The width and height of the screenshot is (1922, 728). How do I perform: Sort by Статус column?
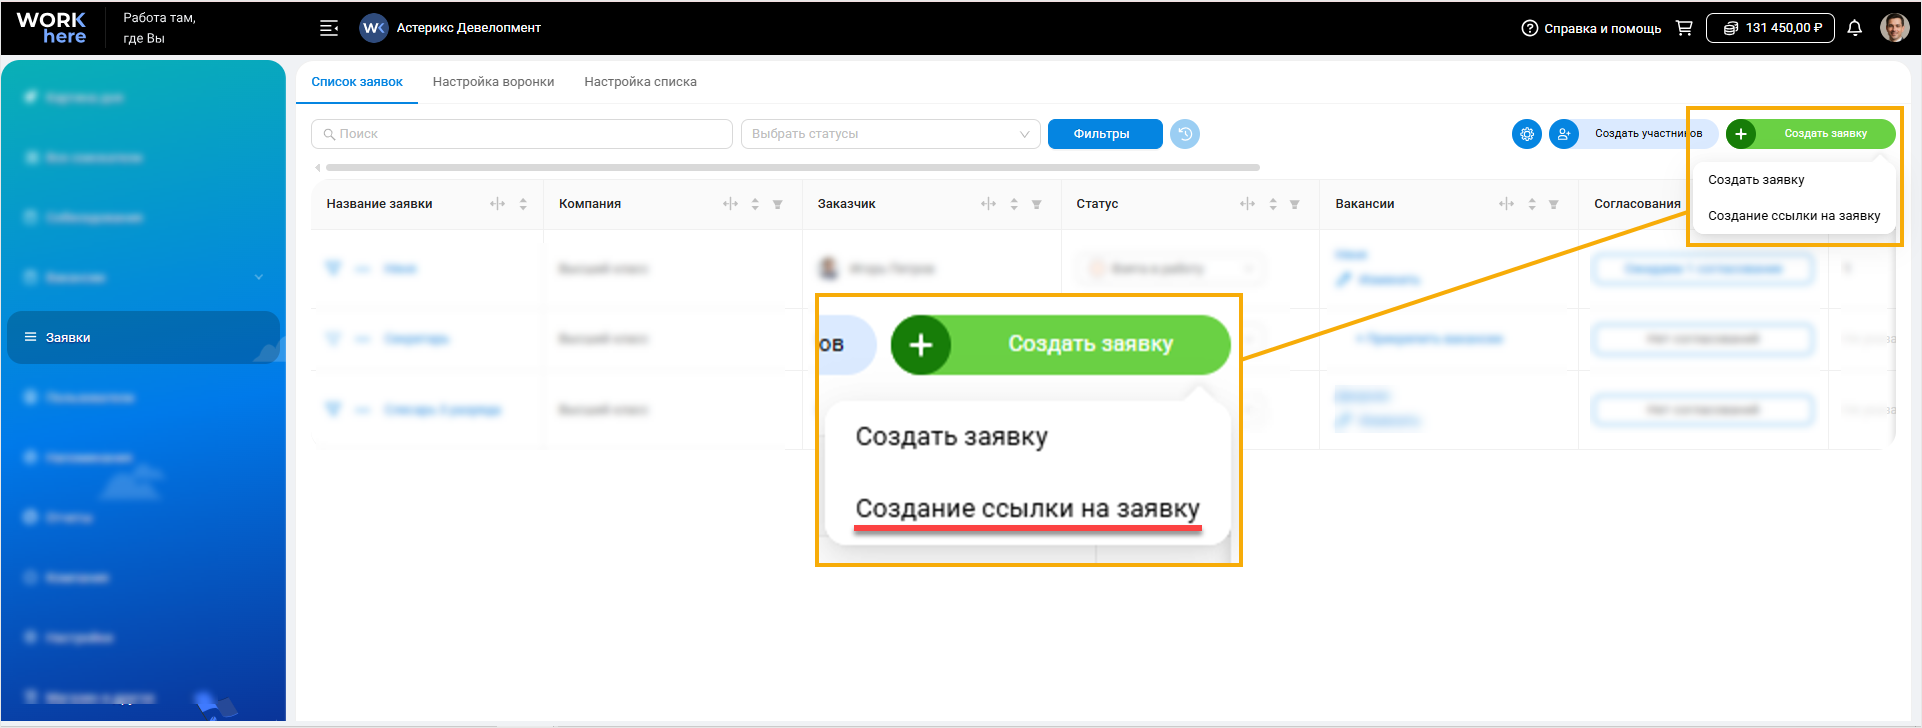click(1273, 204)
